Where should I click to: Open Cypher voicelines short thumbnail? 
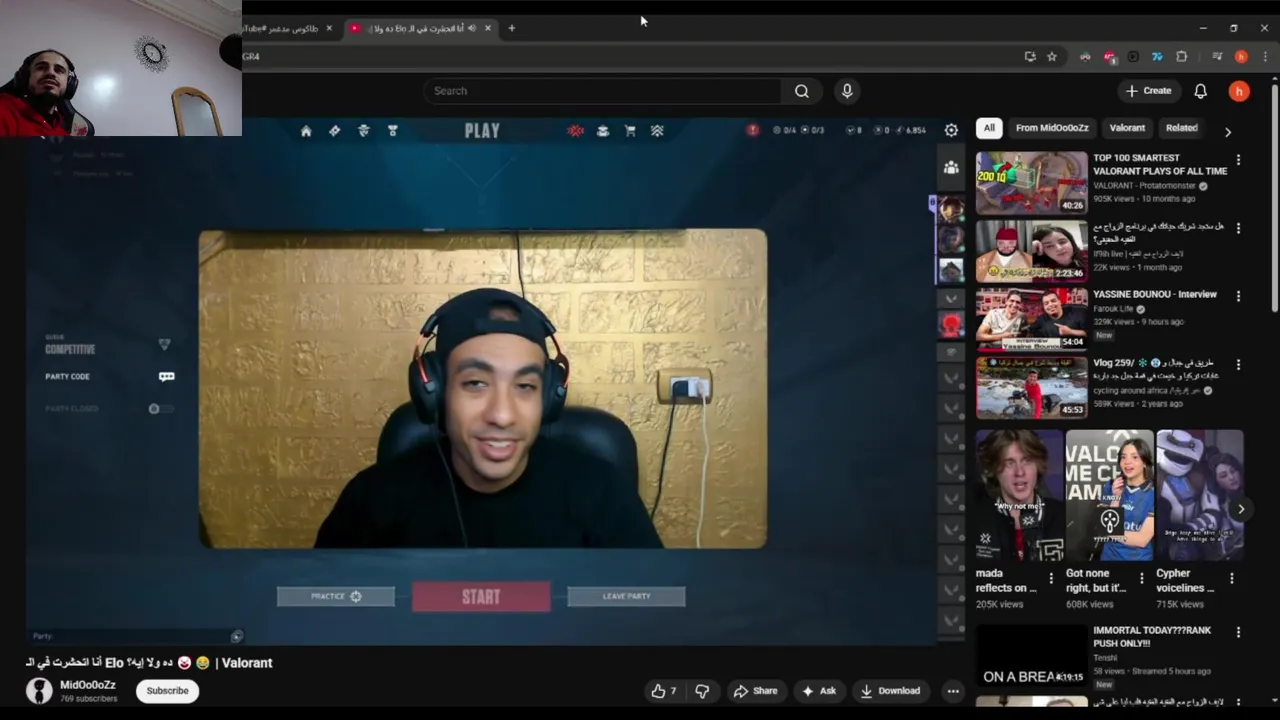tap(1200, 495)
